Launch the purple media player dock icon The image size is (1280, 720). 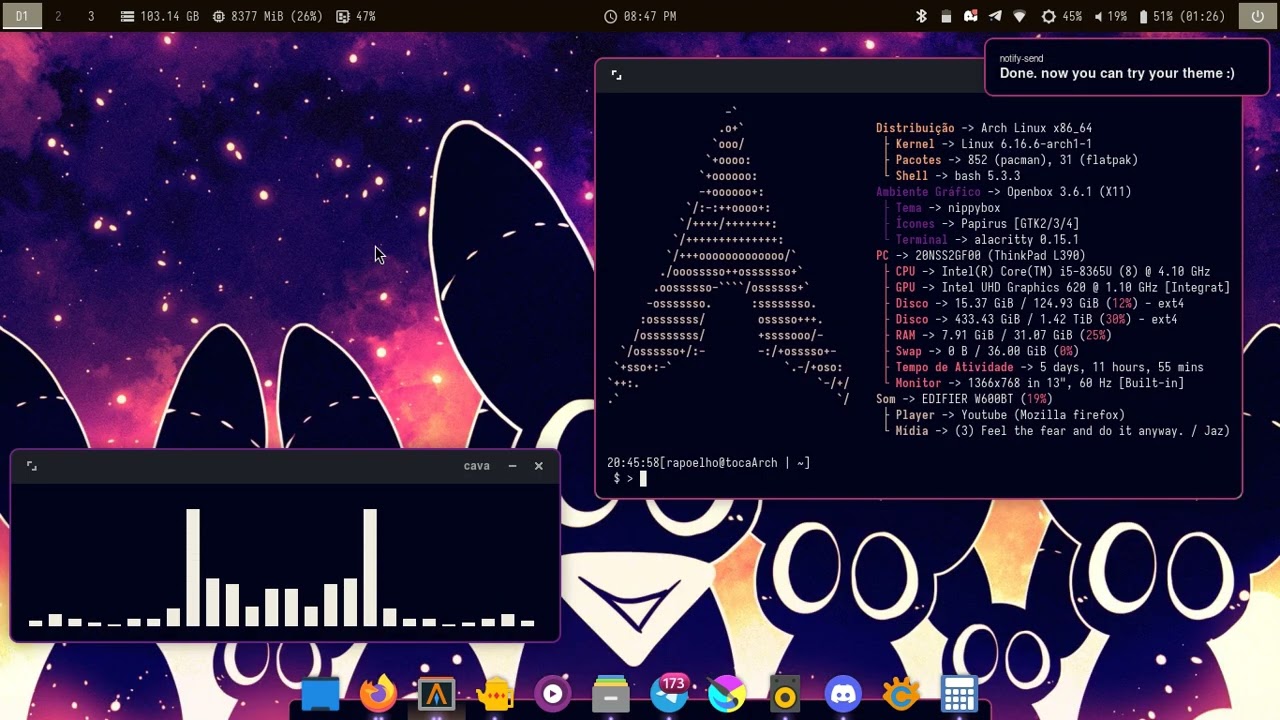(552, 694)
